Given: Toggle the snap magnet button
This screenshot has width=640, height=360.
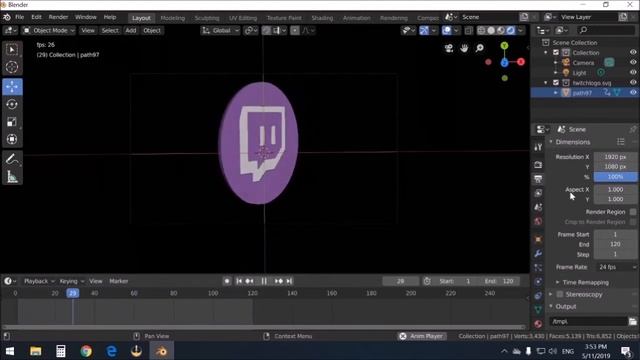Looking at the screenshot, I should [267, 31].
